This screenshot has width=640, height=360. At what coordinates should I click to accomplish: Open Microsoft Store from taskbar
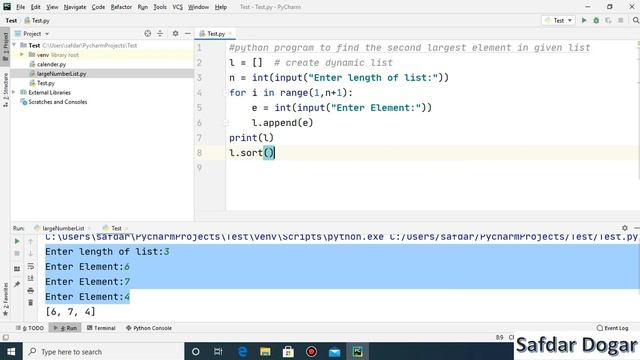tap(288, 351)
